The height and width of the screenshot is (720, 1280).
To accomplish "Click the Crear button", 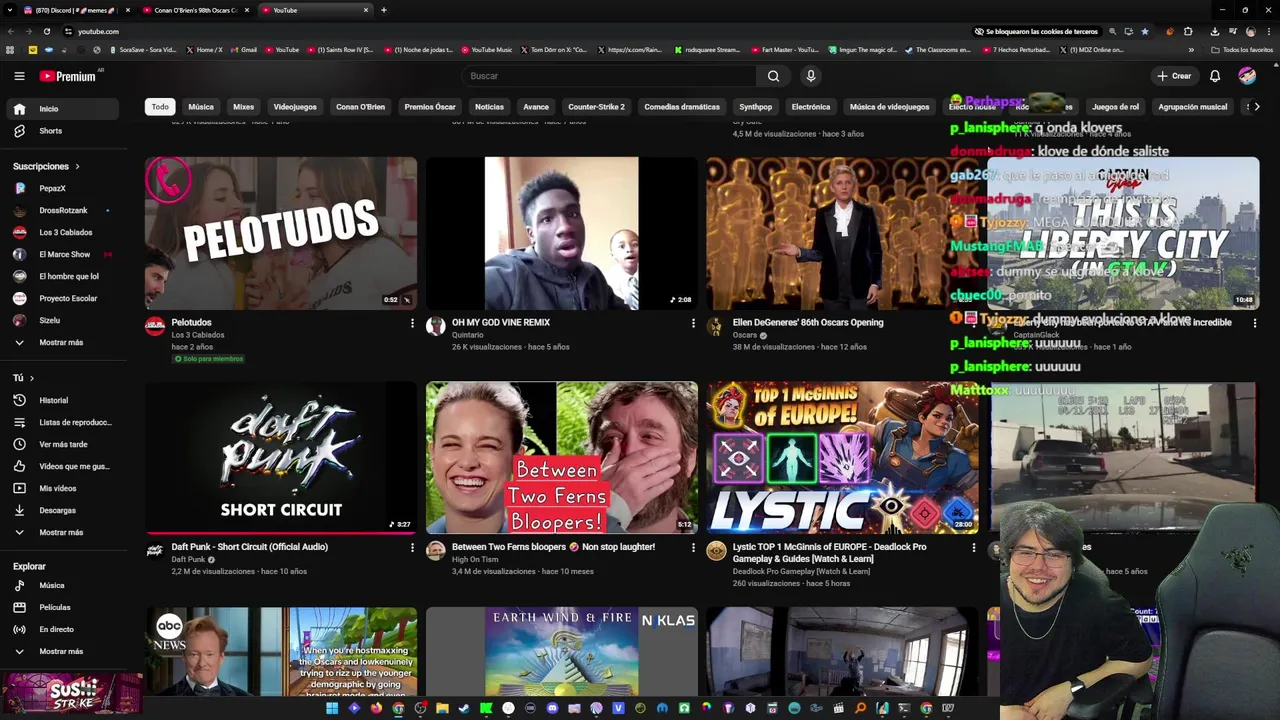I will [x=1174, y=76].
